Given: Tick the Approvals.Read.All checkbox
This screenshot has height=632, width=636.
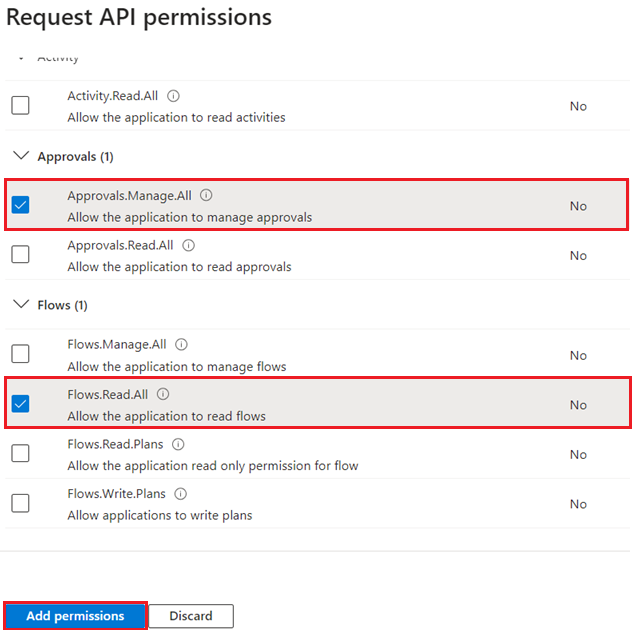Looking at the screenshot, I should pyautogui.click(x=20, y=255).
